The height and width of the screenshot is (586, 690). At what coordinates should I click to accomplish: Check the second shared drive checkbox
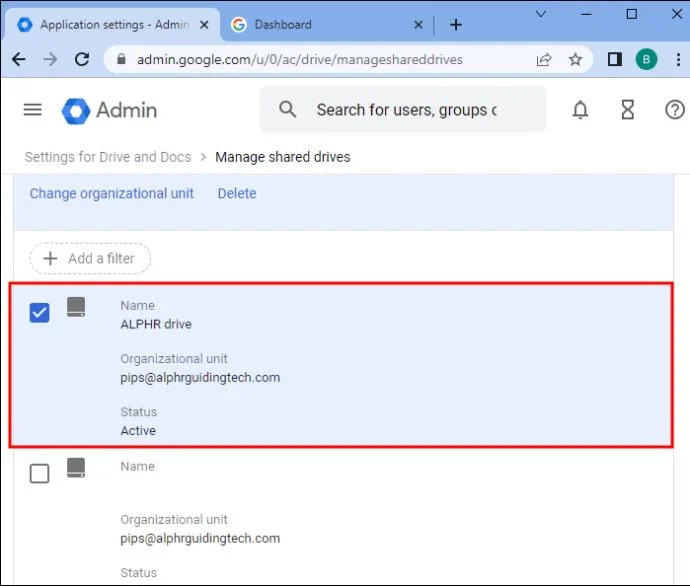[39, 474]
